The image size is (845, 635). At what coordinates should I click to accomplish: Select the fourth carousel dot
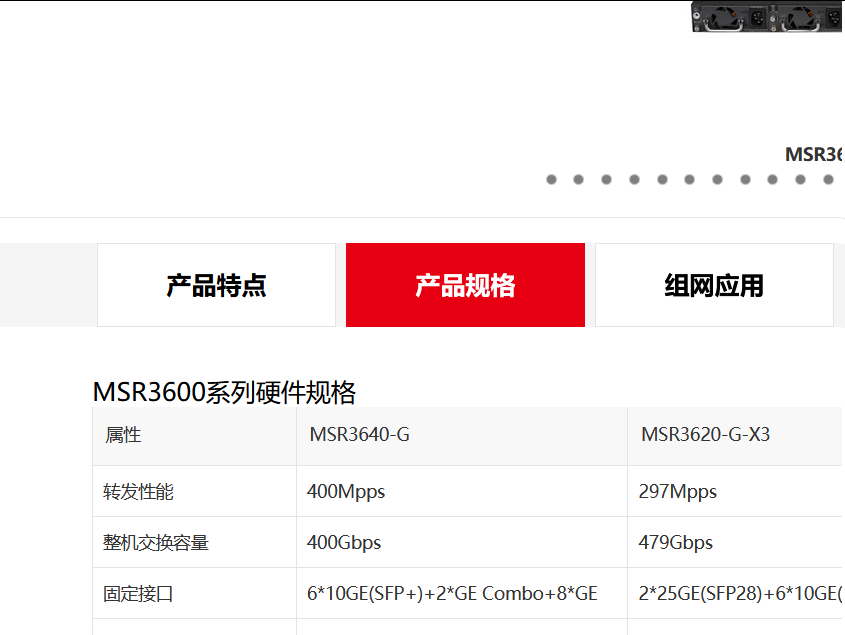click(634, 180)
